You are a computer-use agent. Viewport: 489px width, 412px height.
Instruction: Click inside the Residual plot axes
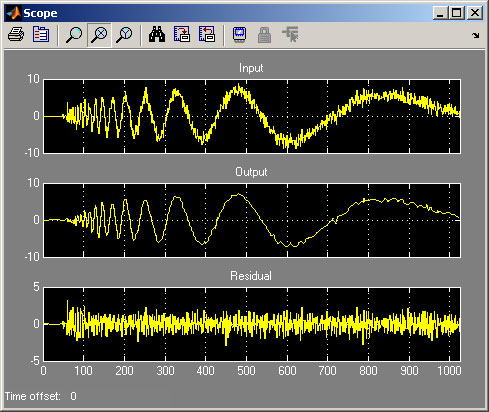tap(252, 324)
